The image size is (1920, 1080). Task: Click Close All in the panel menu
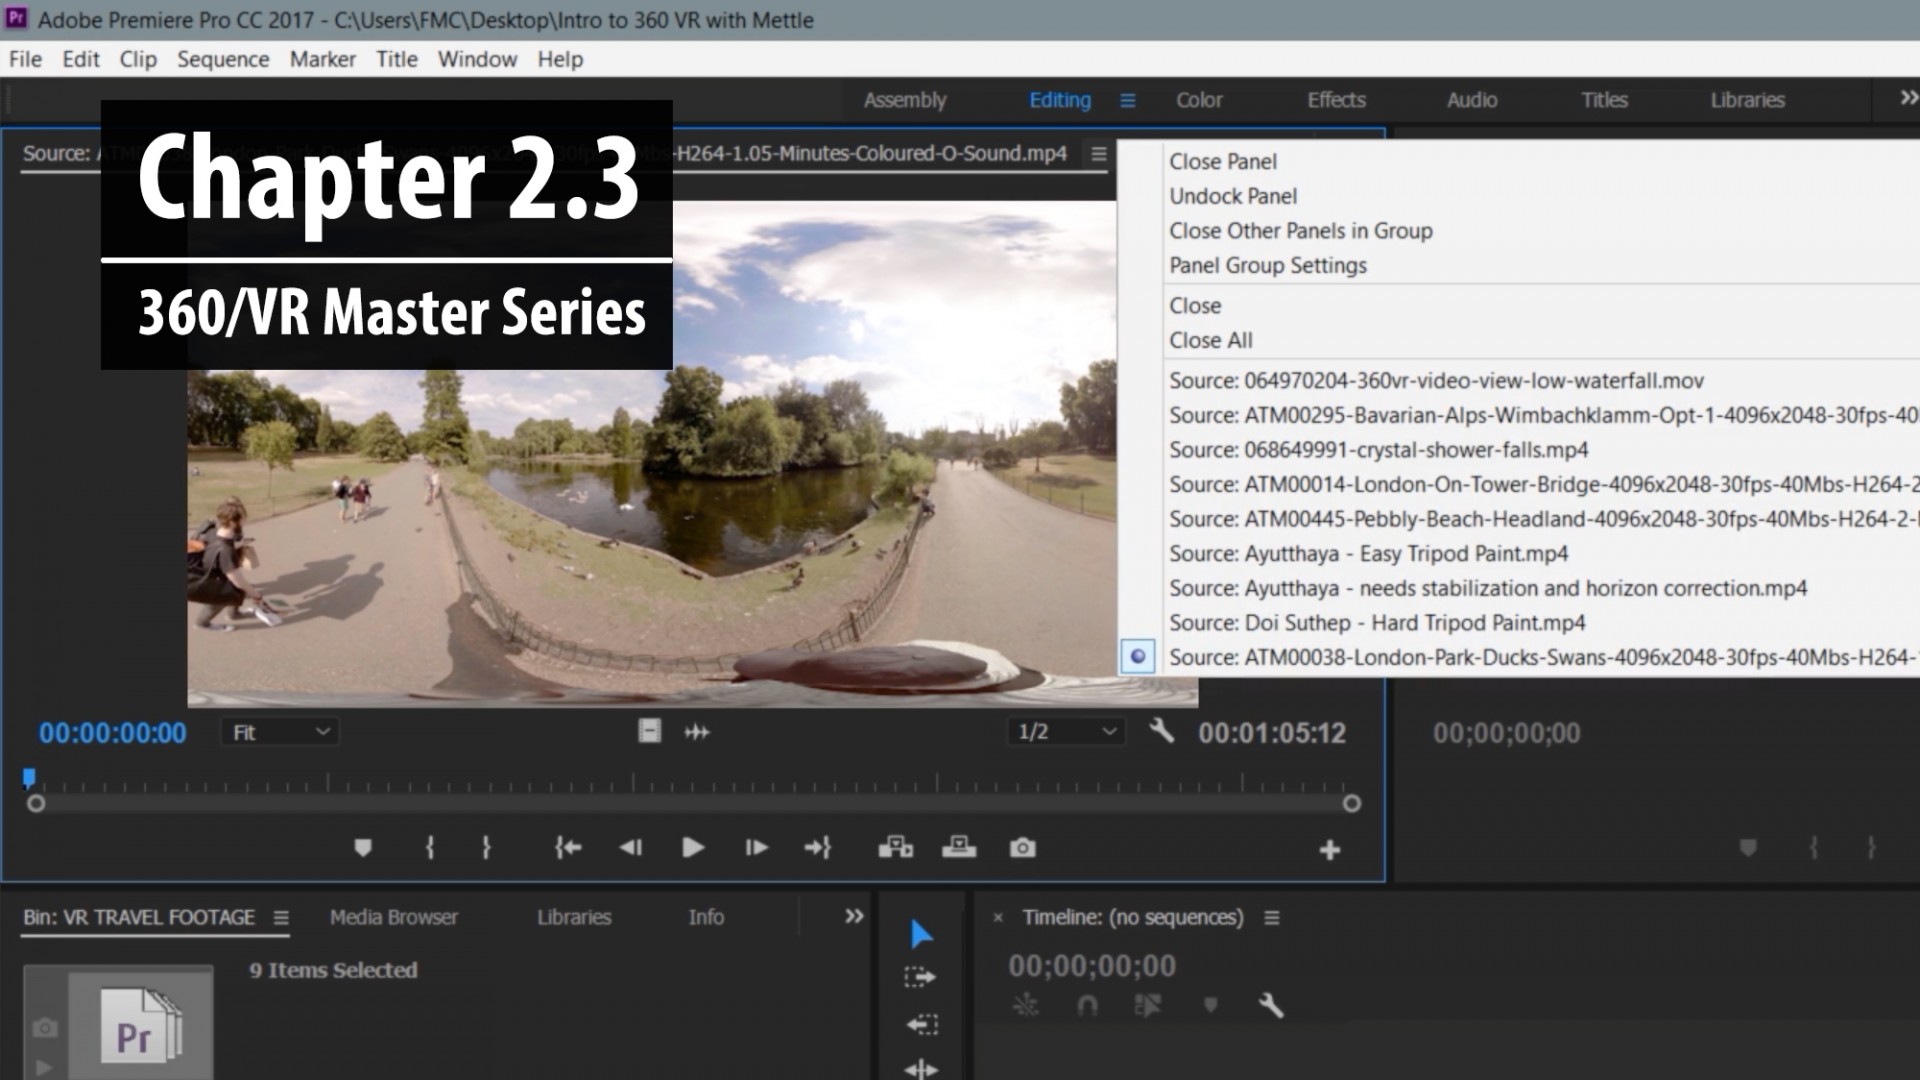(1209, 340)
